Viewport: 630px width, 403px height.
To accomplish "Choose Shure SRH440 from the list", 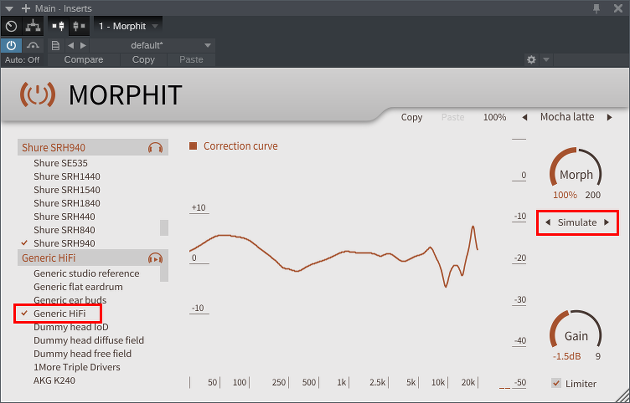I will [x=64, y=217].
